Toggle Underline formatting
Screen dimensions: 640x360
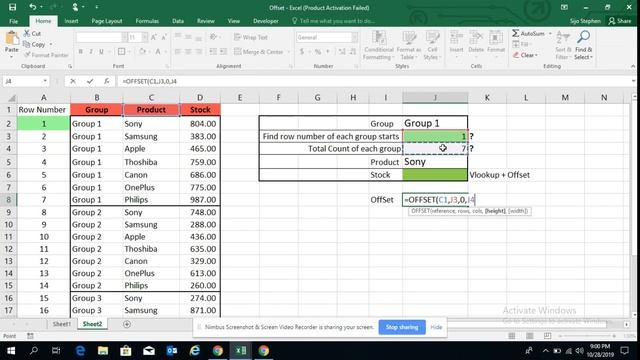101,51
